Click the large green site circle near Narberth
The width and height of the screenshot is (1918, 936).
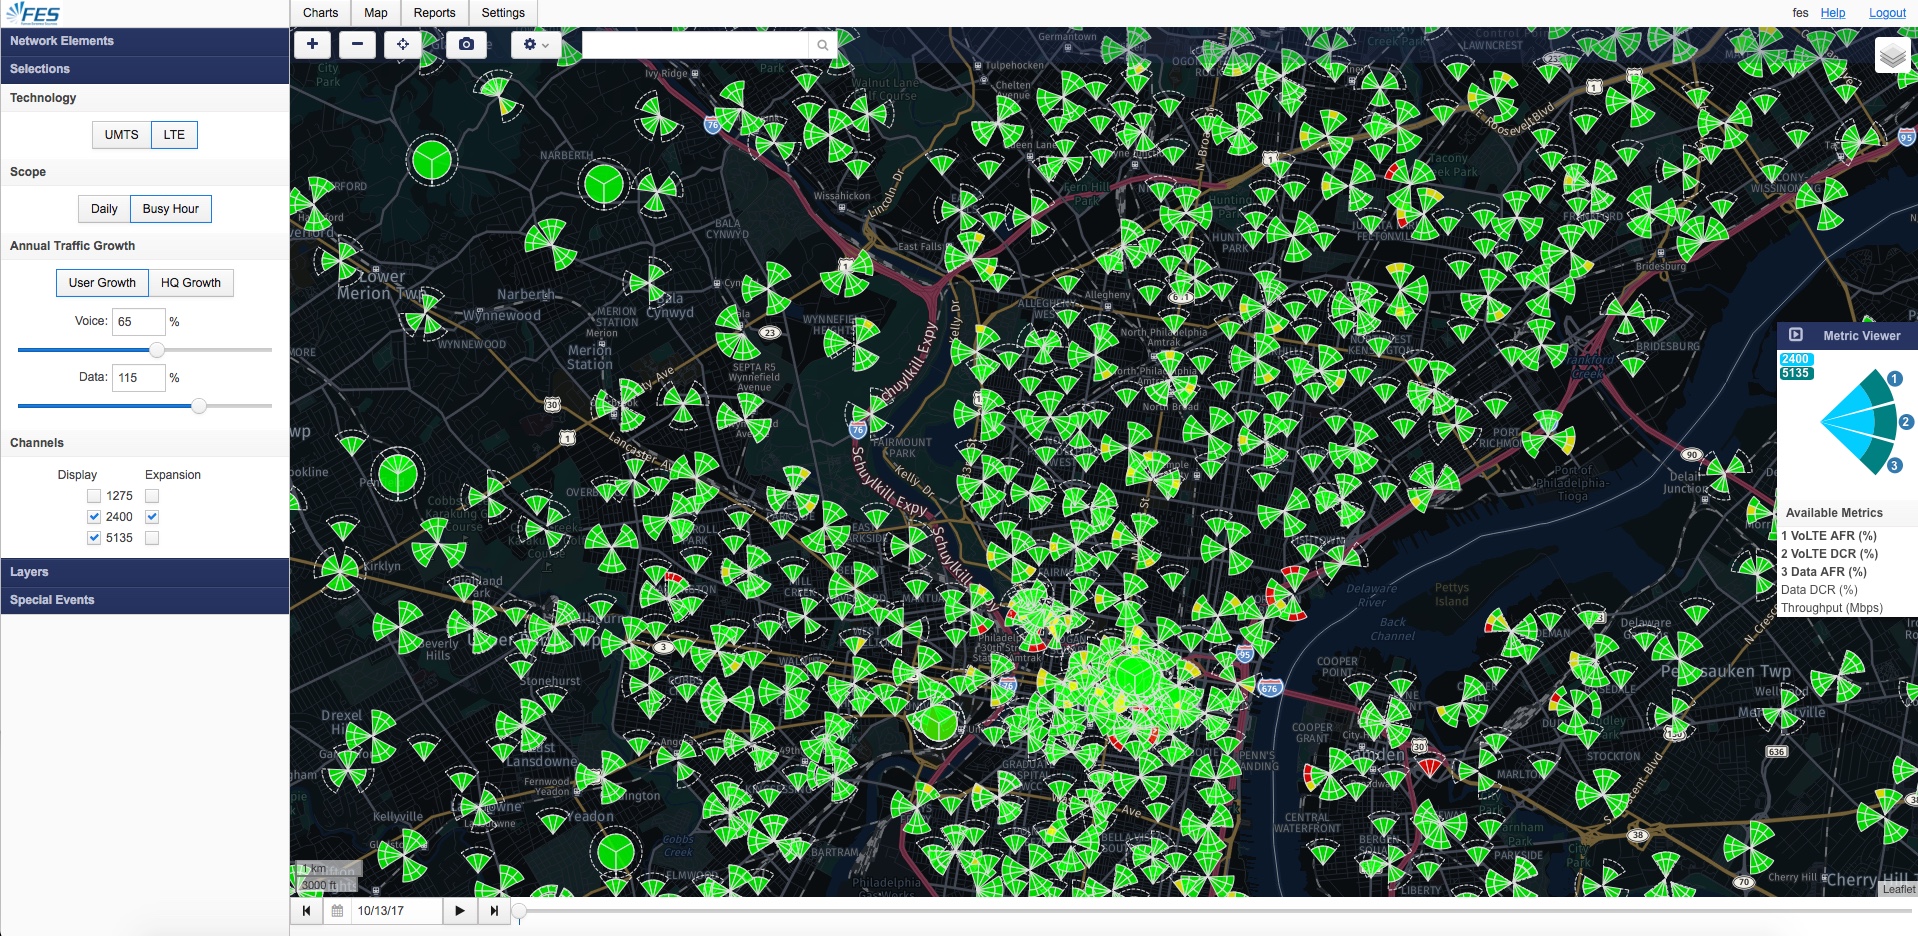click(x=604, y=184)
